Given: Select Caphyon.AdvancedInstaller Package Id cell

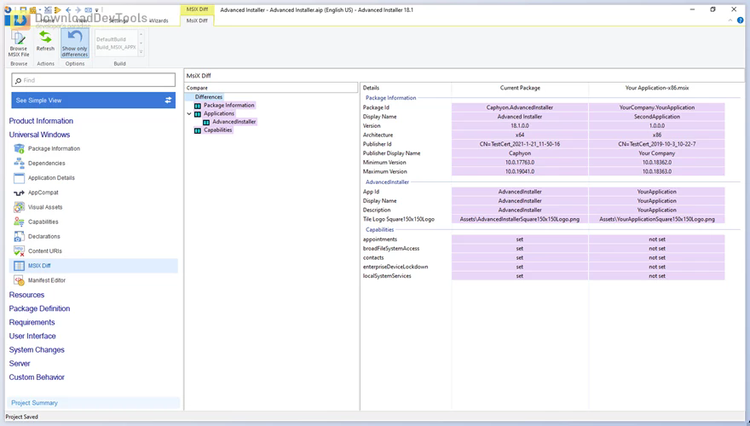Looking at the screenshot, I should click(x=520, y=108).
